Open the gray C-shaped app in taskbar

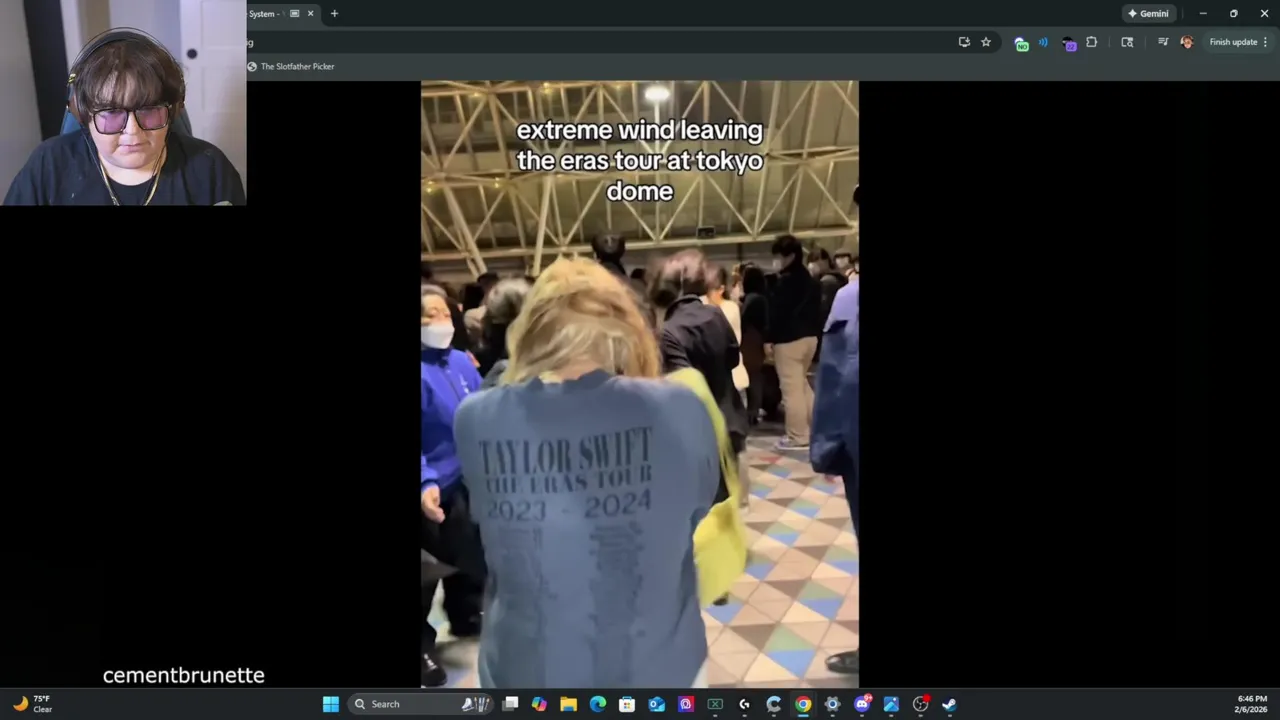tap(773, 704)
